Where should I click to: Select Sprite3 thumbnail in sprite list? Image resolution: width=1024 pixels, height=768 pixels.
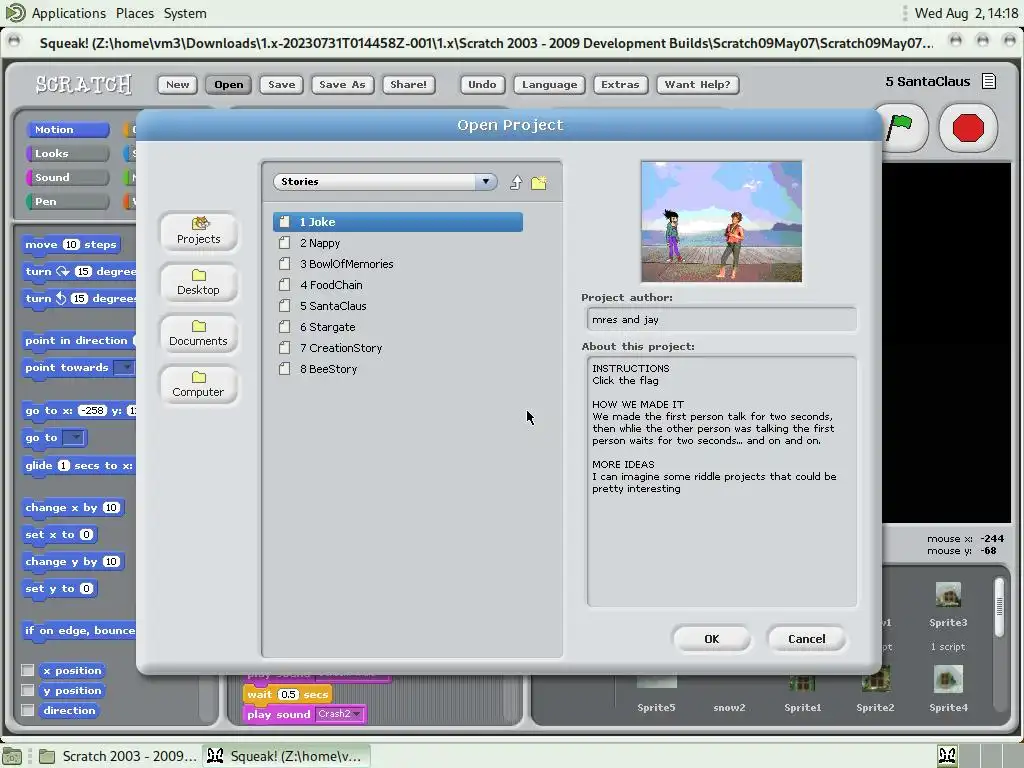948,596
